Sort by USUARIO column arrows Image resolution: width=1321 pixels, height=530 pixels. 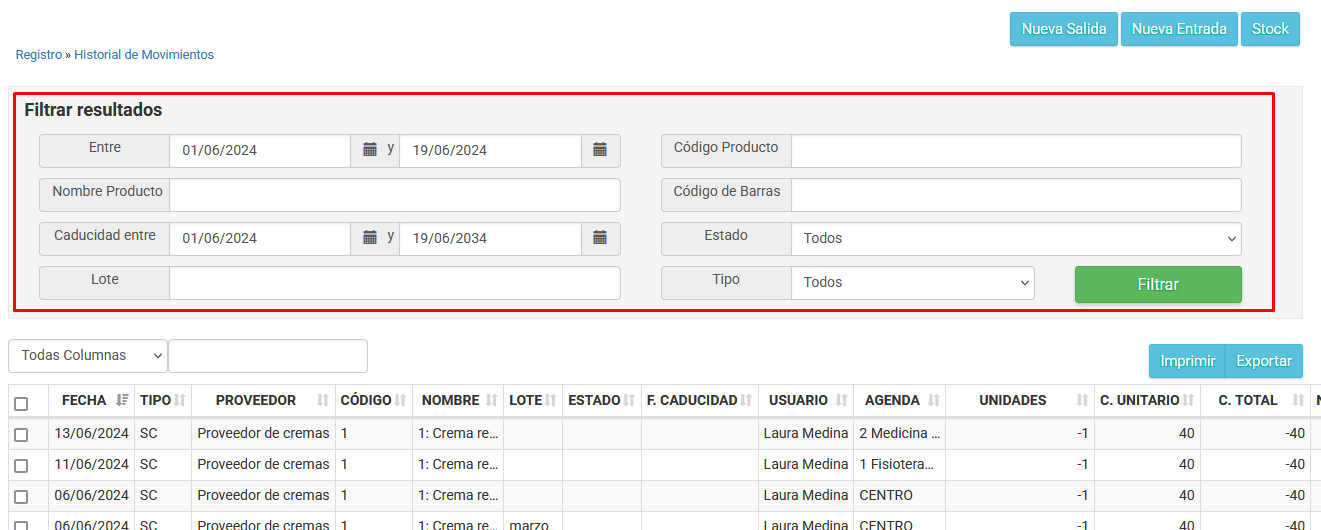[x=840, y=400]
